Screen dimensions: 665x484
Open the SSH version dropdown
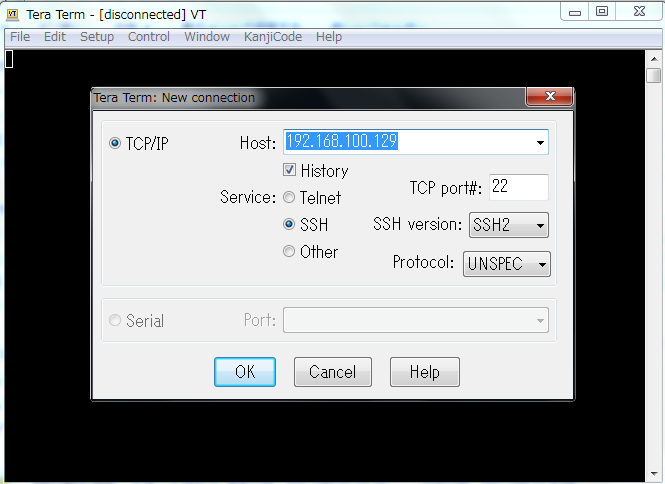coord(509,225)
